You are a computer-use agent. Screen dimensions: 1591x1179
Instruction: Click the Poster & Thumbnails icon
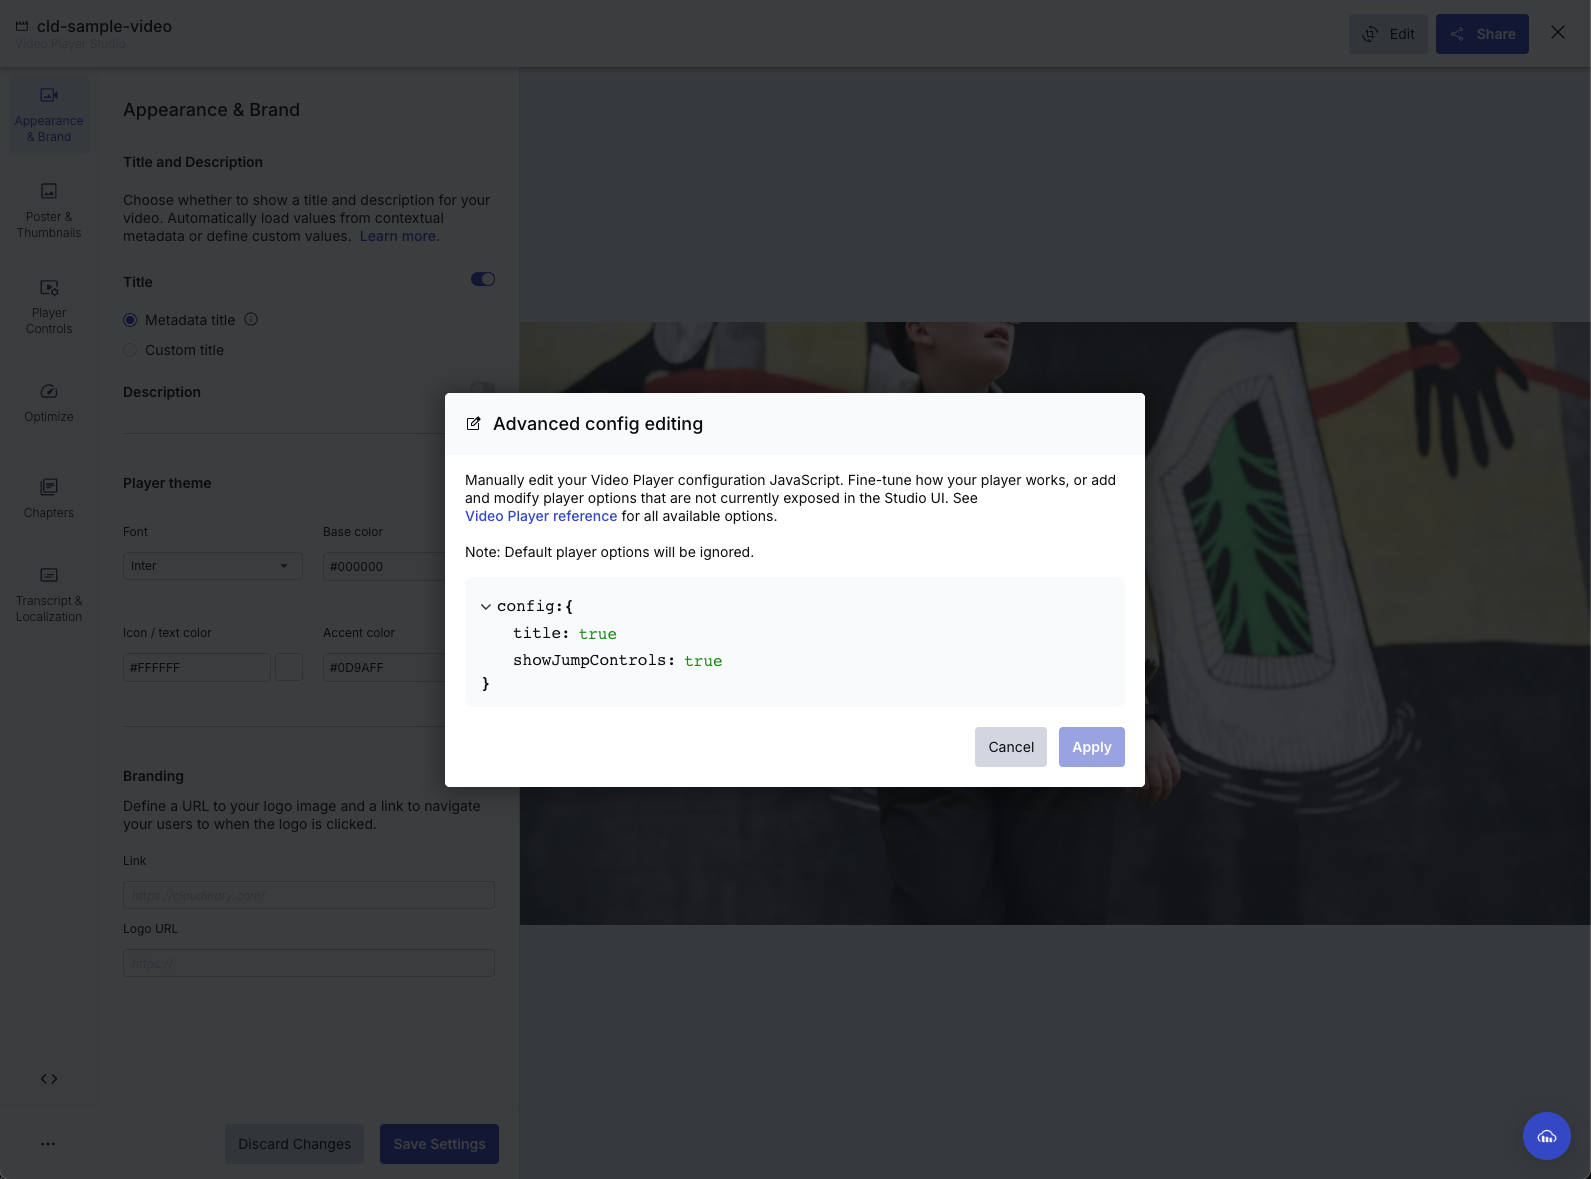point(49,191)
